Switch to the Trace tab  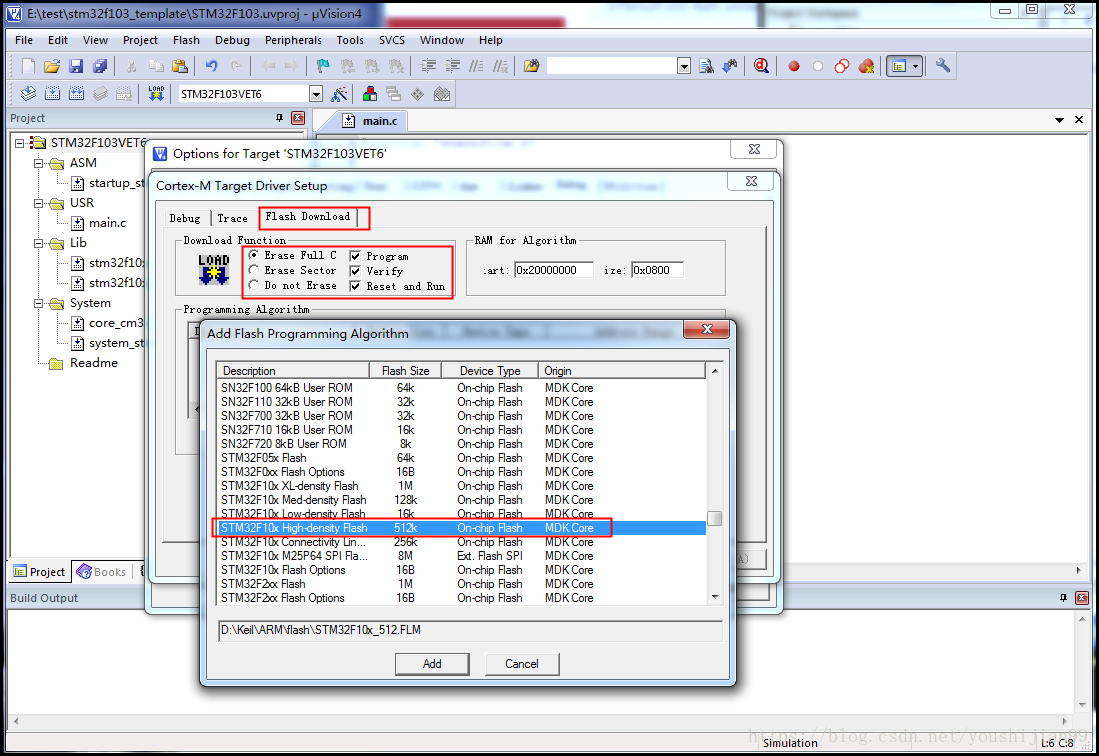(x=232, y=218)
